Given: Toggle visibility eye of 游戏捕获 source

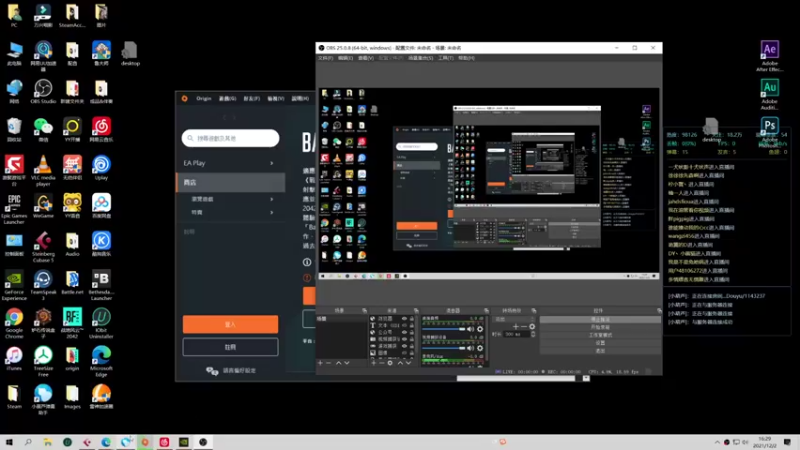Looking at the screenshot, I should pyautogui.click(x=404, y=346).
